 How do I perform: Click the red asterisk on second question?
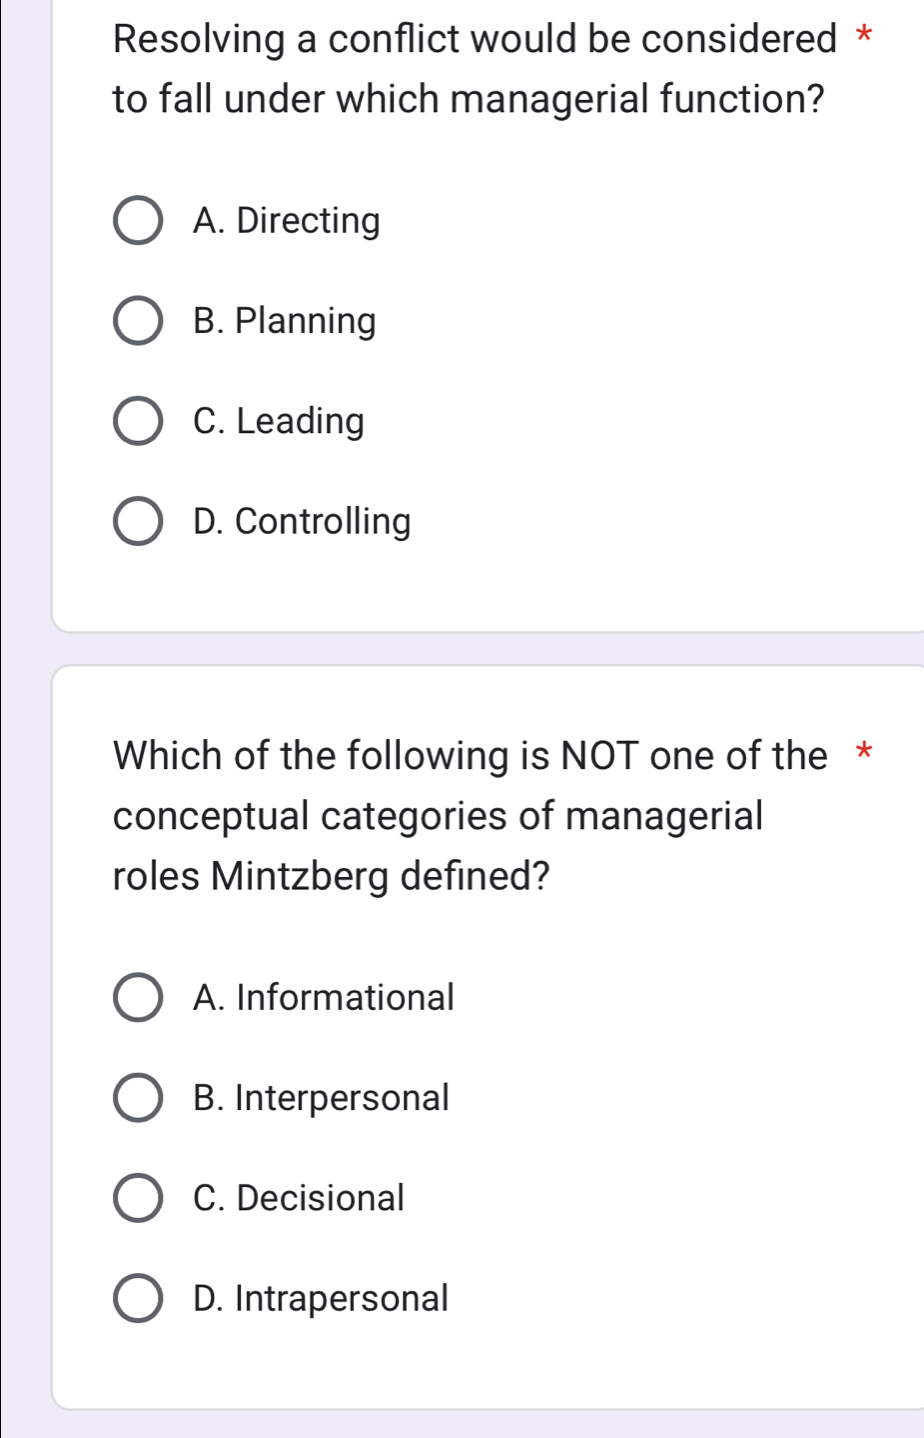tap(866, 750)
